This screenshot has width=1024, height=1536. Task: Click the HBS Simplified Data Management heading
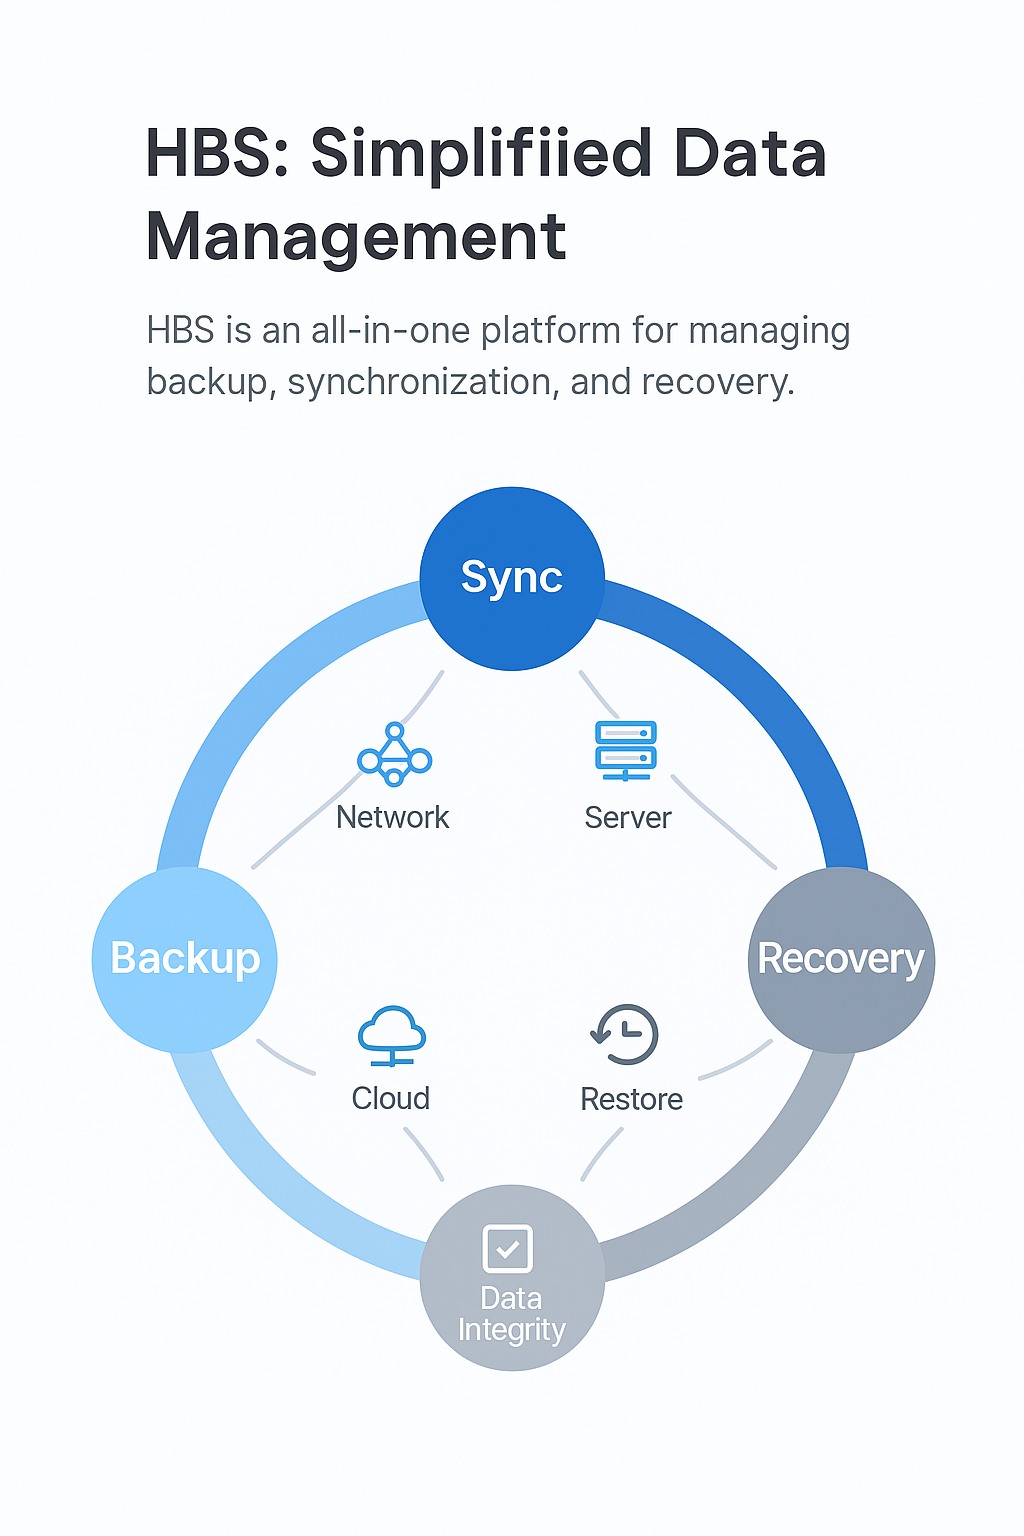tap(485, 195)
